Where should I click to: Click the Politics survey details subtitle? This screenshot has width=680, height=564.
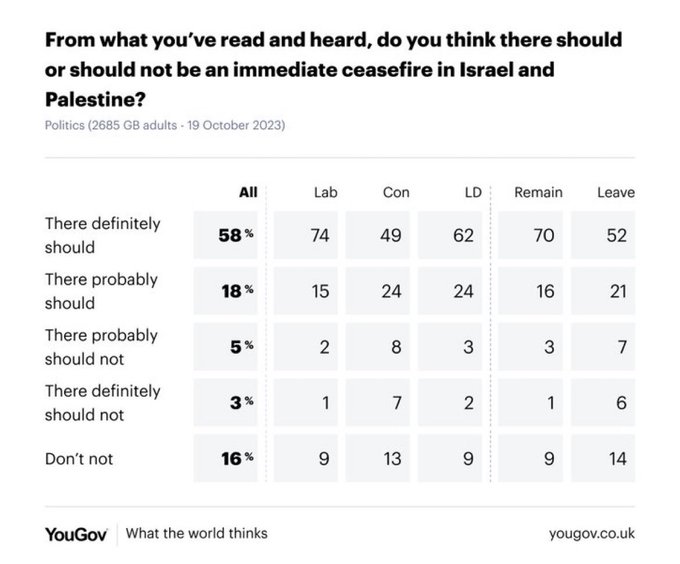[166, 126]
